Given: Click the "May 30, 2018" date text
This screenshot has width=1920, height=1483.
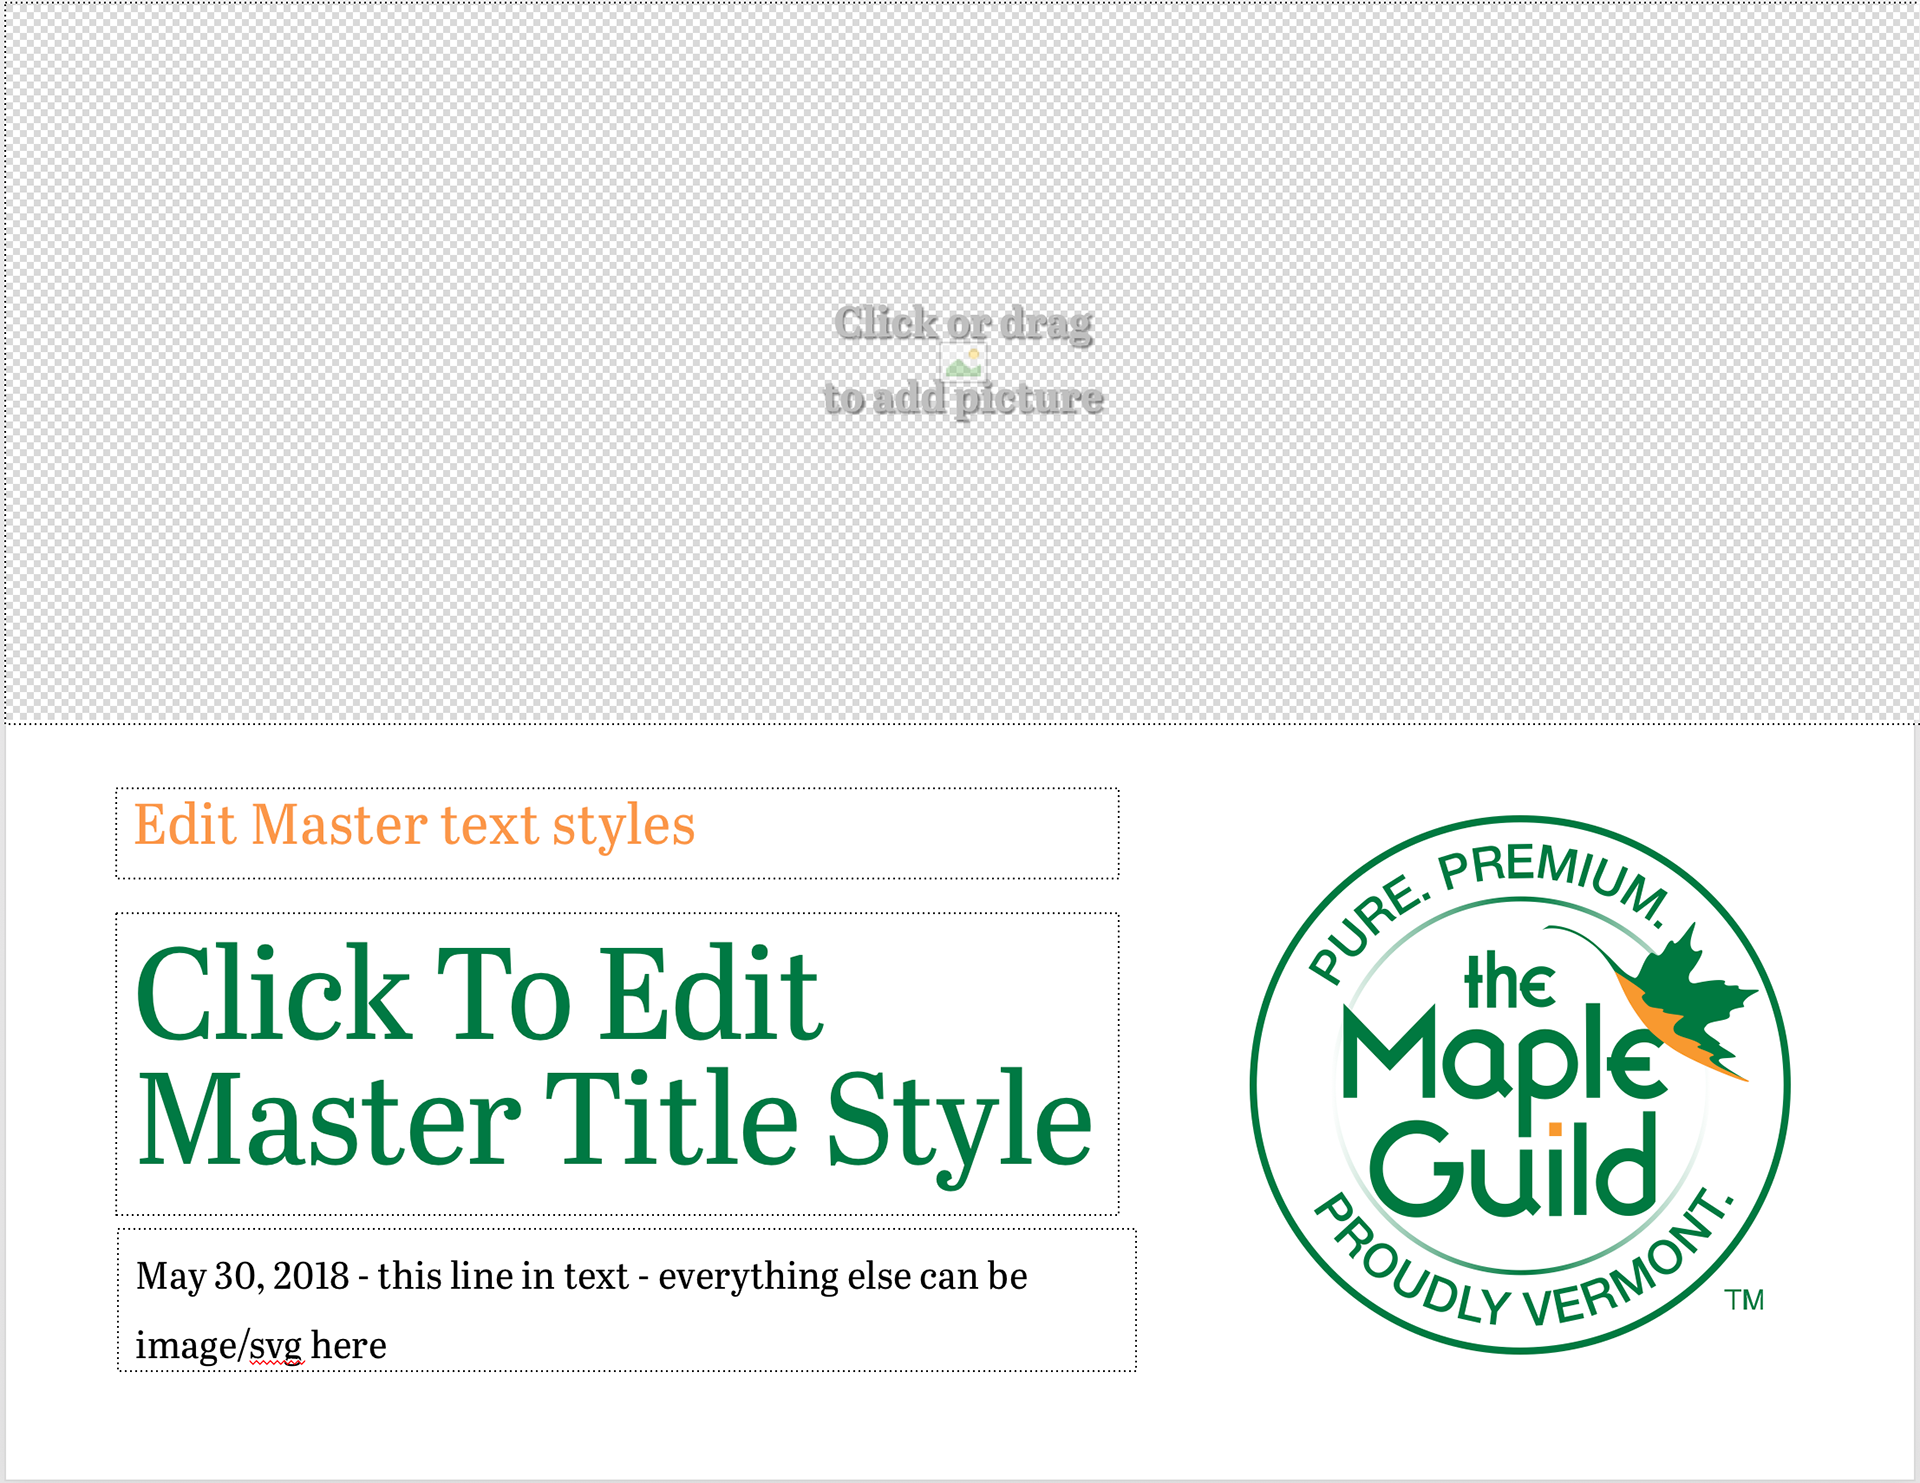Looking at the screenshot, I should point(242,1276).
